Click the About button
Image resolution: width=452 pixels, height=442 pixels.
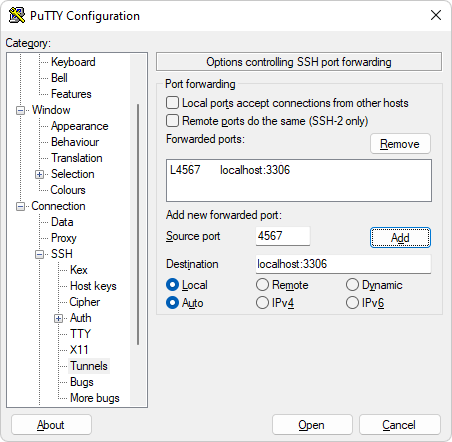(51, 425)
